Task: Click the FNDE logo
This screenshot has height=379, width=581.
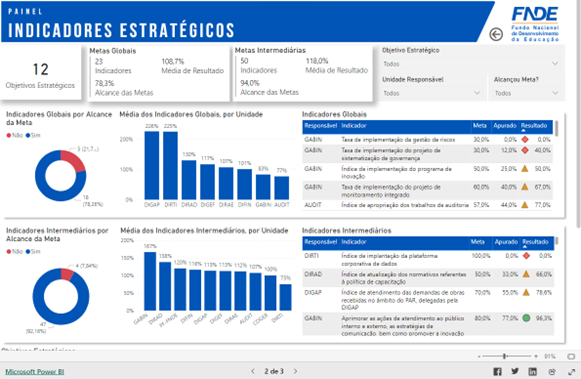Action: click(x=535, y=24)
